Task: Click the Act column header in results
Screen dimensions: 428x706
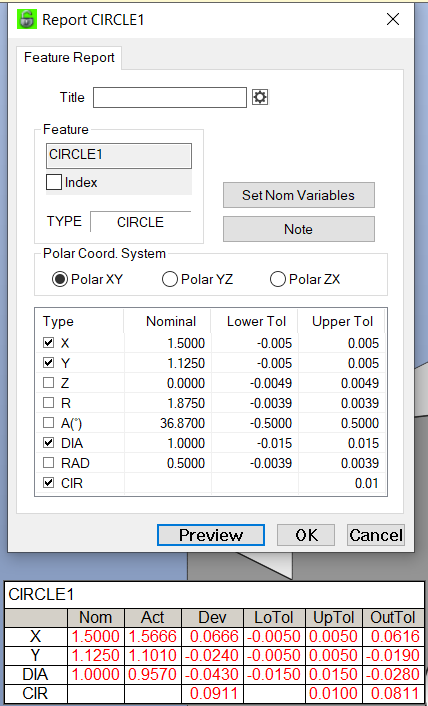Action: pyautogui.click(x=153, y=617)
